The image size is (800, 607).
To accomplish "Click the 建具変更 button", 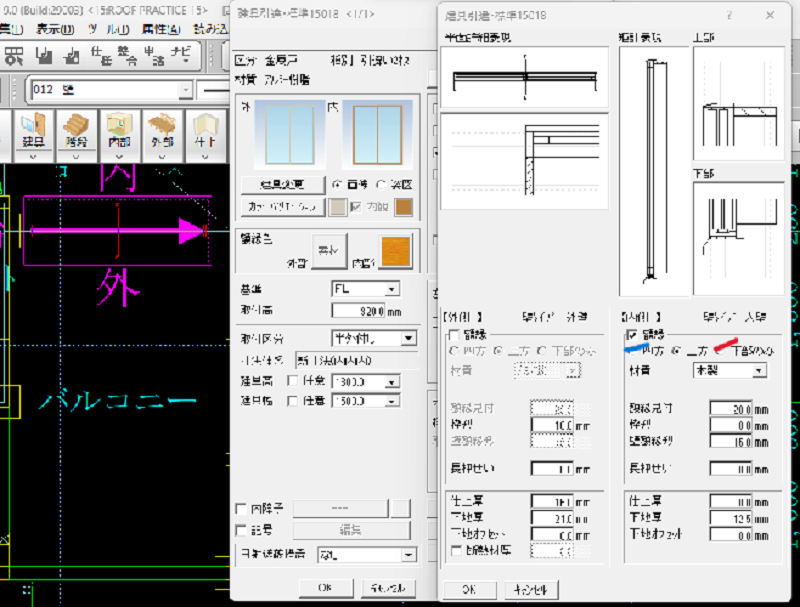I will tap(283, 185).
